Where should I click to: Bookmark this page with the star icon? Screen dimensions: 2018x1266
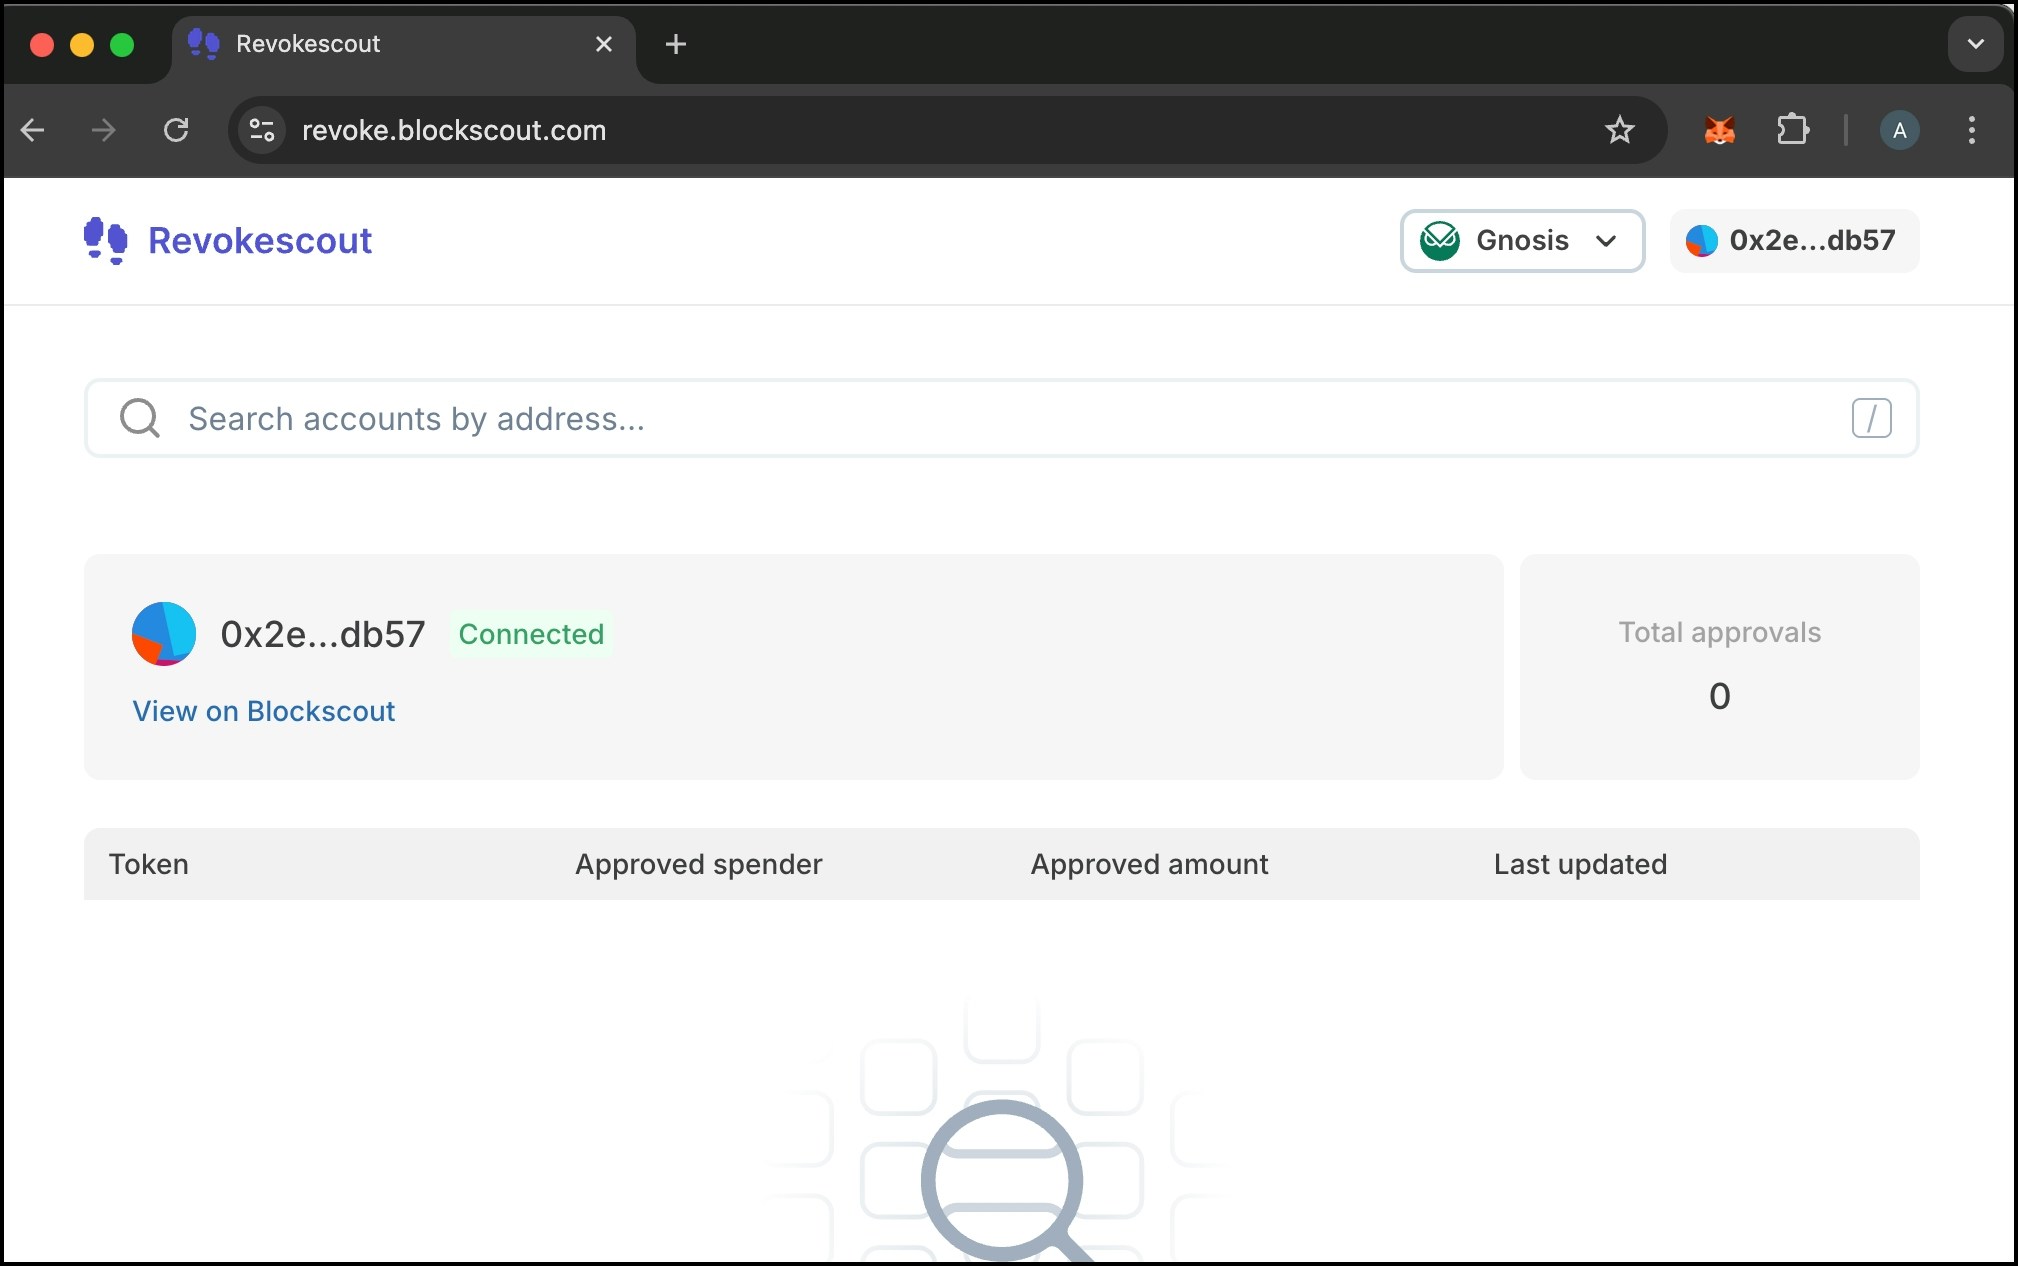[x=1619, y=130]
